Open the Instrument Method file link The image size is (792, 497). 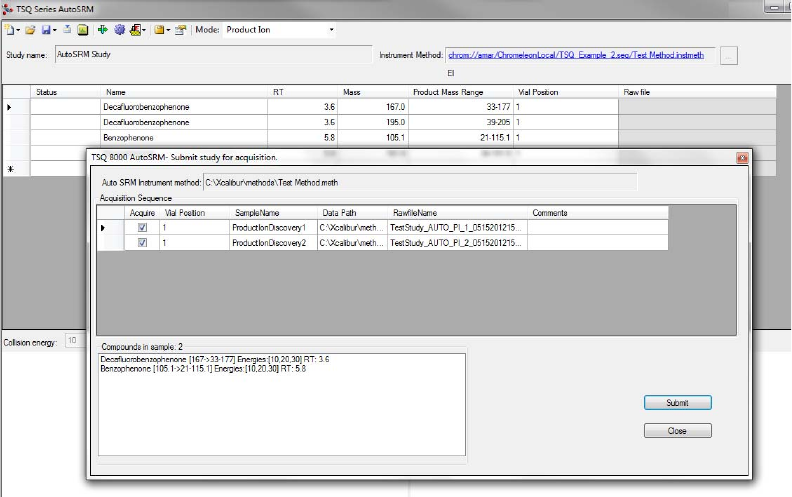pyautogui.click(x=575, y=55)
